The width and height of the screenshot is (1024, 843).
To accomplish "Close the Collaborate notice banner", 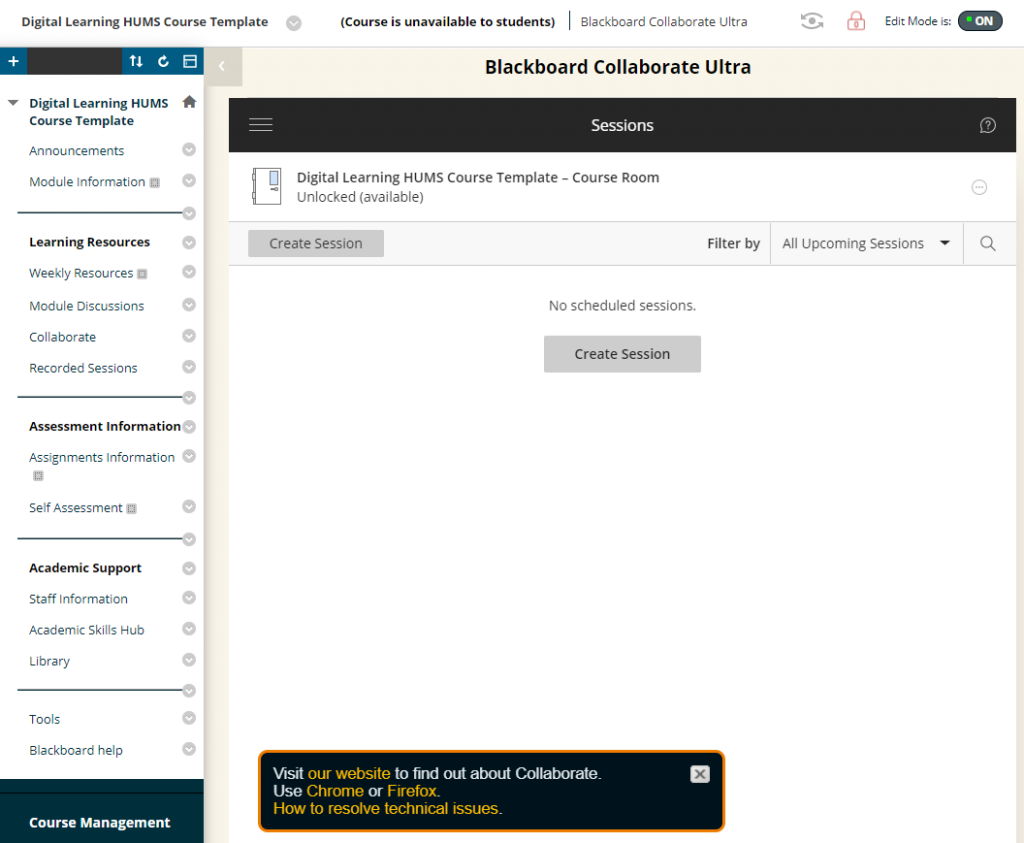I will (x=699, y=774).
